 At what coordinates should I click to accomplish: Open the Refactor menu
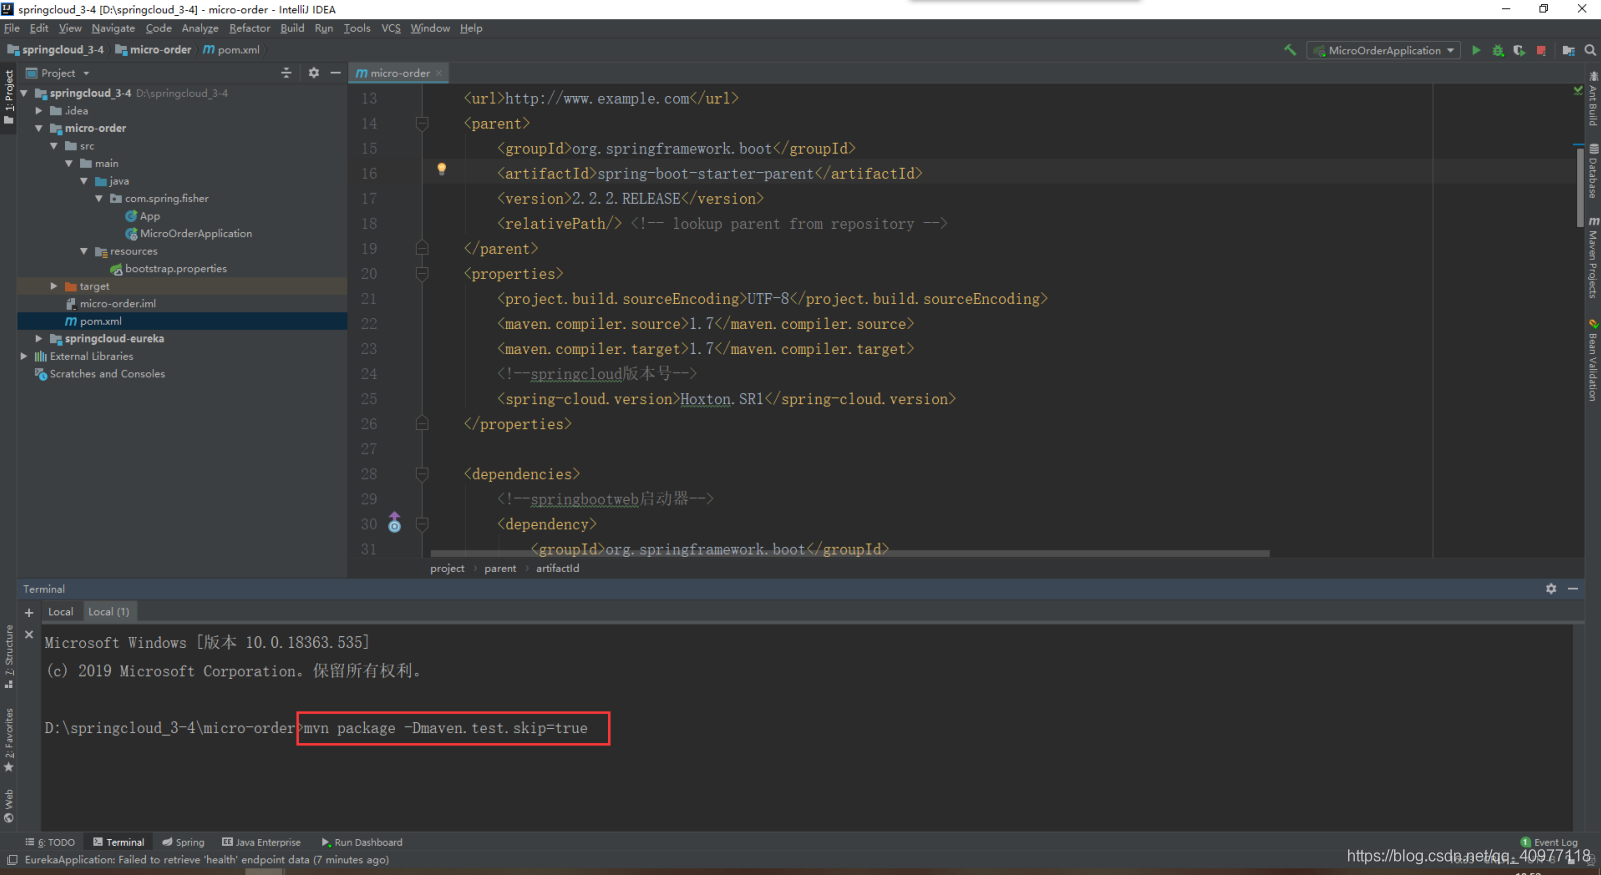pyautogui.click(x=249, y=28)
